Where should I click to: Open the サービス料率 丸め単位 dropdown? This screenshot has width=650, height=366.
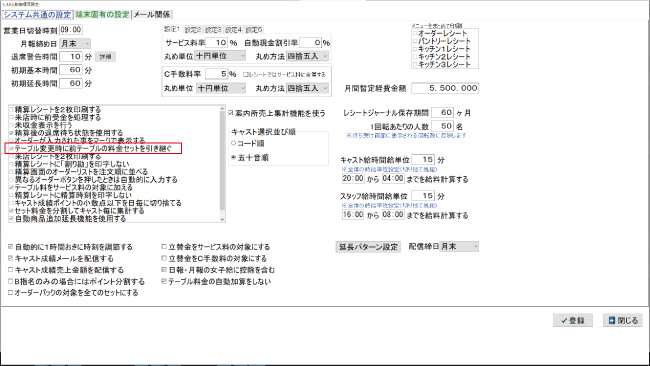(x=221, y=56)
